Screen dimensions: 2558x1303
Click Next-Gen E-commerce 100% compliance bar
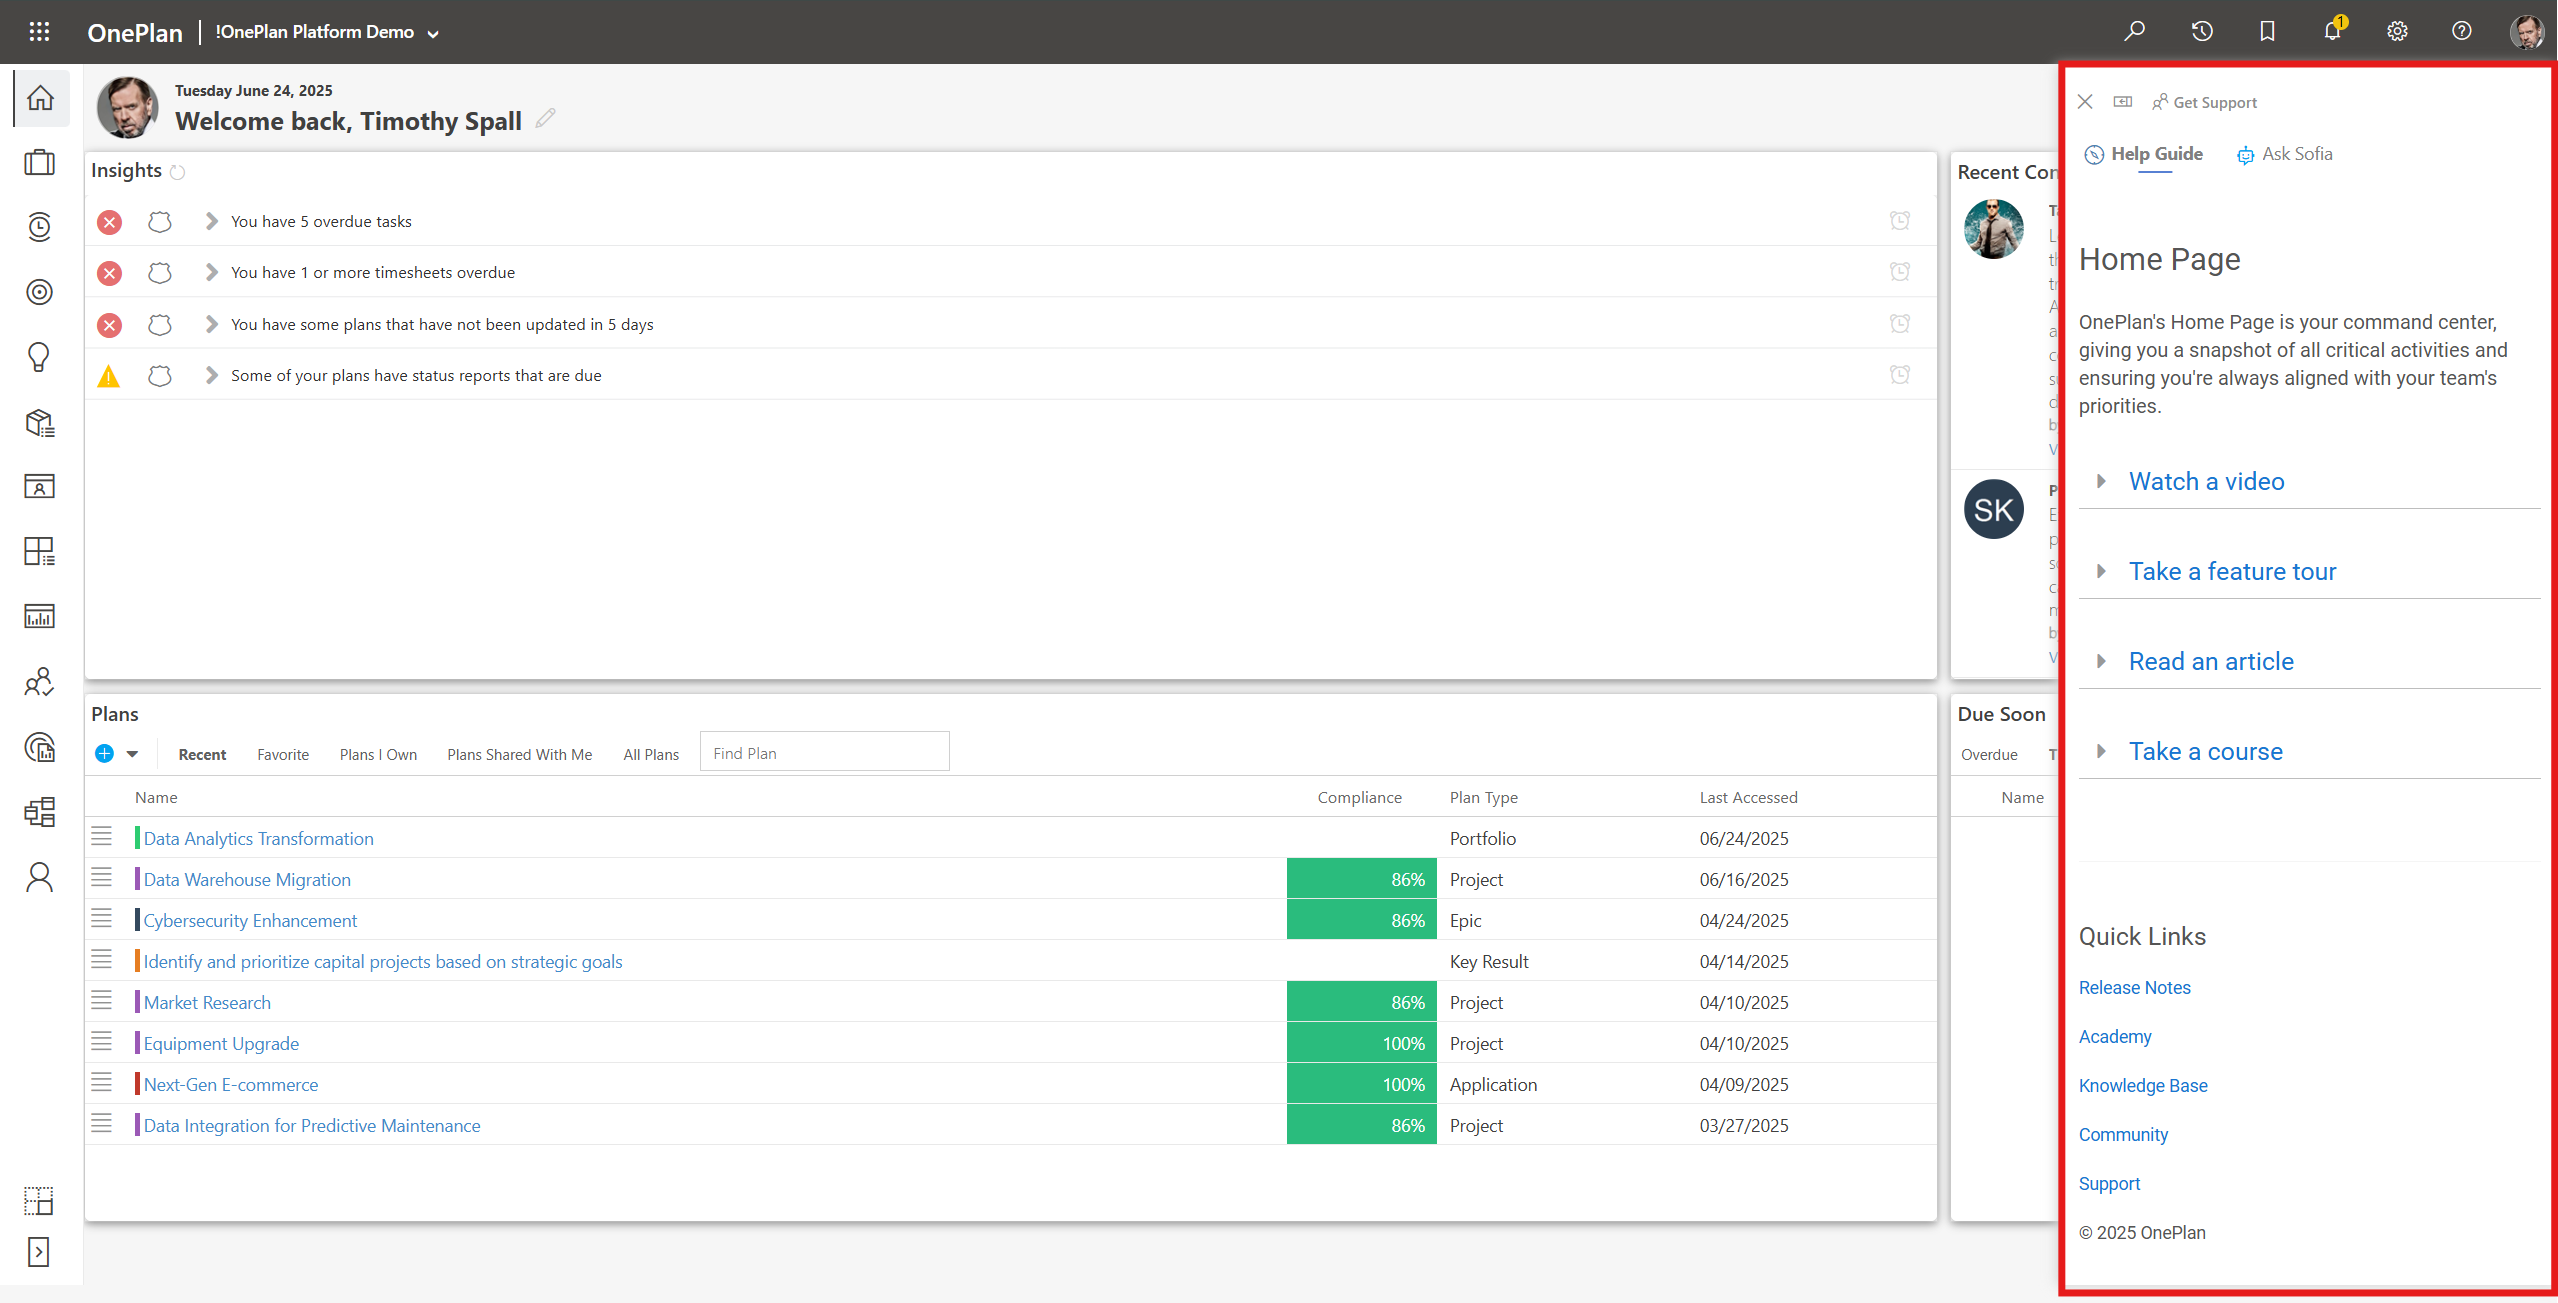[1361, 1084]
